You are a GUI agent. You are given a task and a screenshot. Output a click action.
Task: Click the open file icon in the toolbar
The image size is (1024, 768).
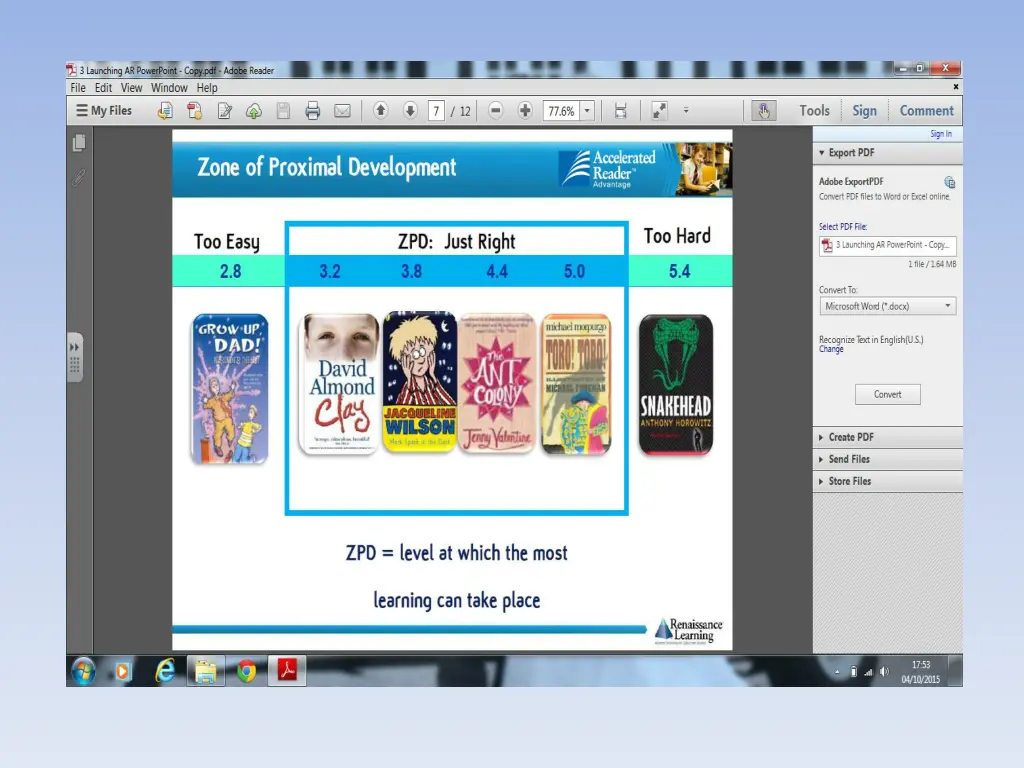tap(165, 111)
